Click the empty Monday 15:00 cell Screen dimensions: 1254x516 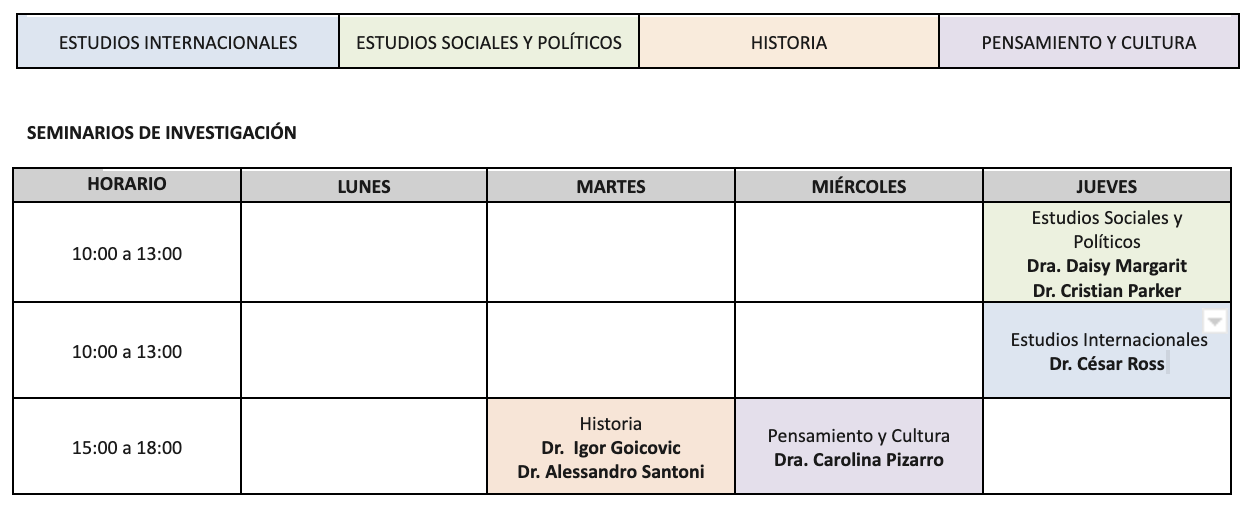click(364, 446)
